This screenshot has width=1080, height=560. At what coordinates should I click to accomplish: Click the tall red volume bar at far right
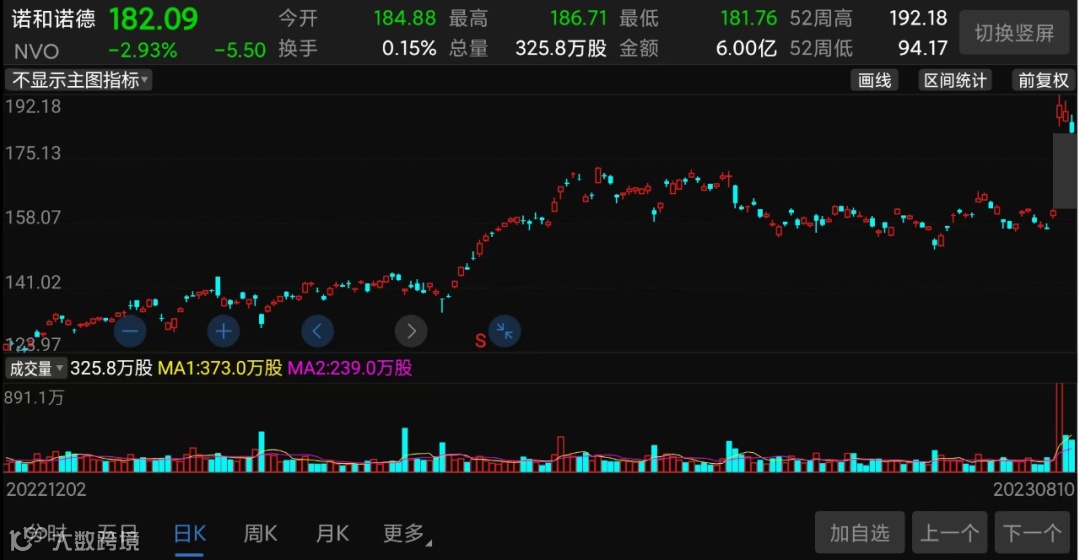(1059, 428)
